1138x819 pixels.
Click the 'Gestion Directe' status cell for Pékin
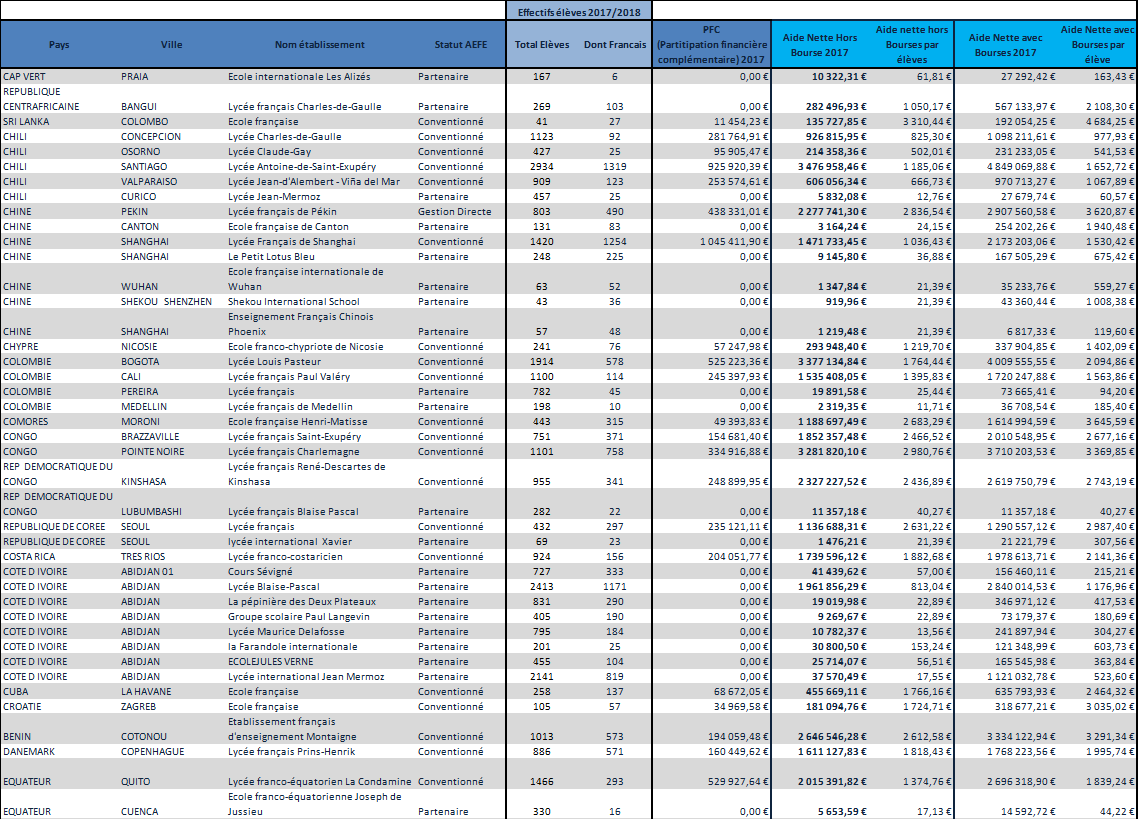click(454, 211)
